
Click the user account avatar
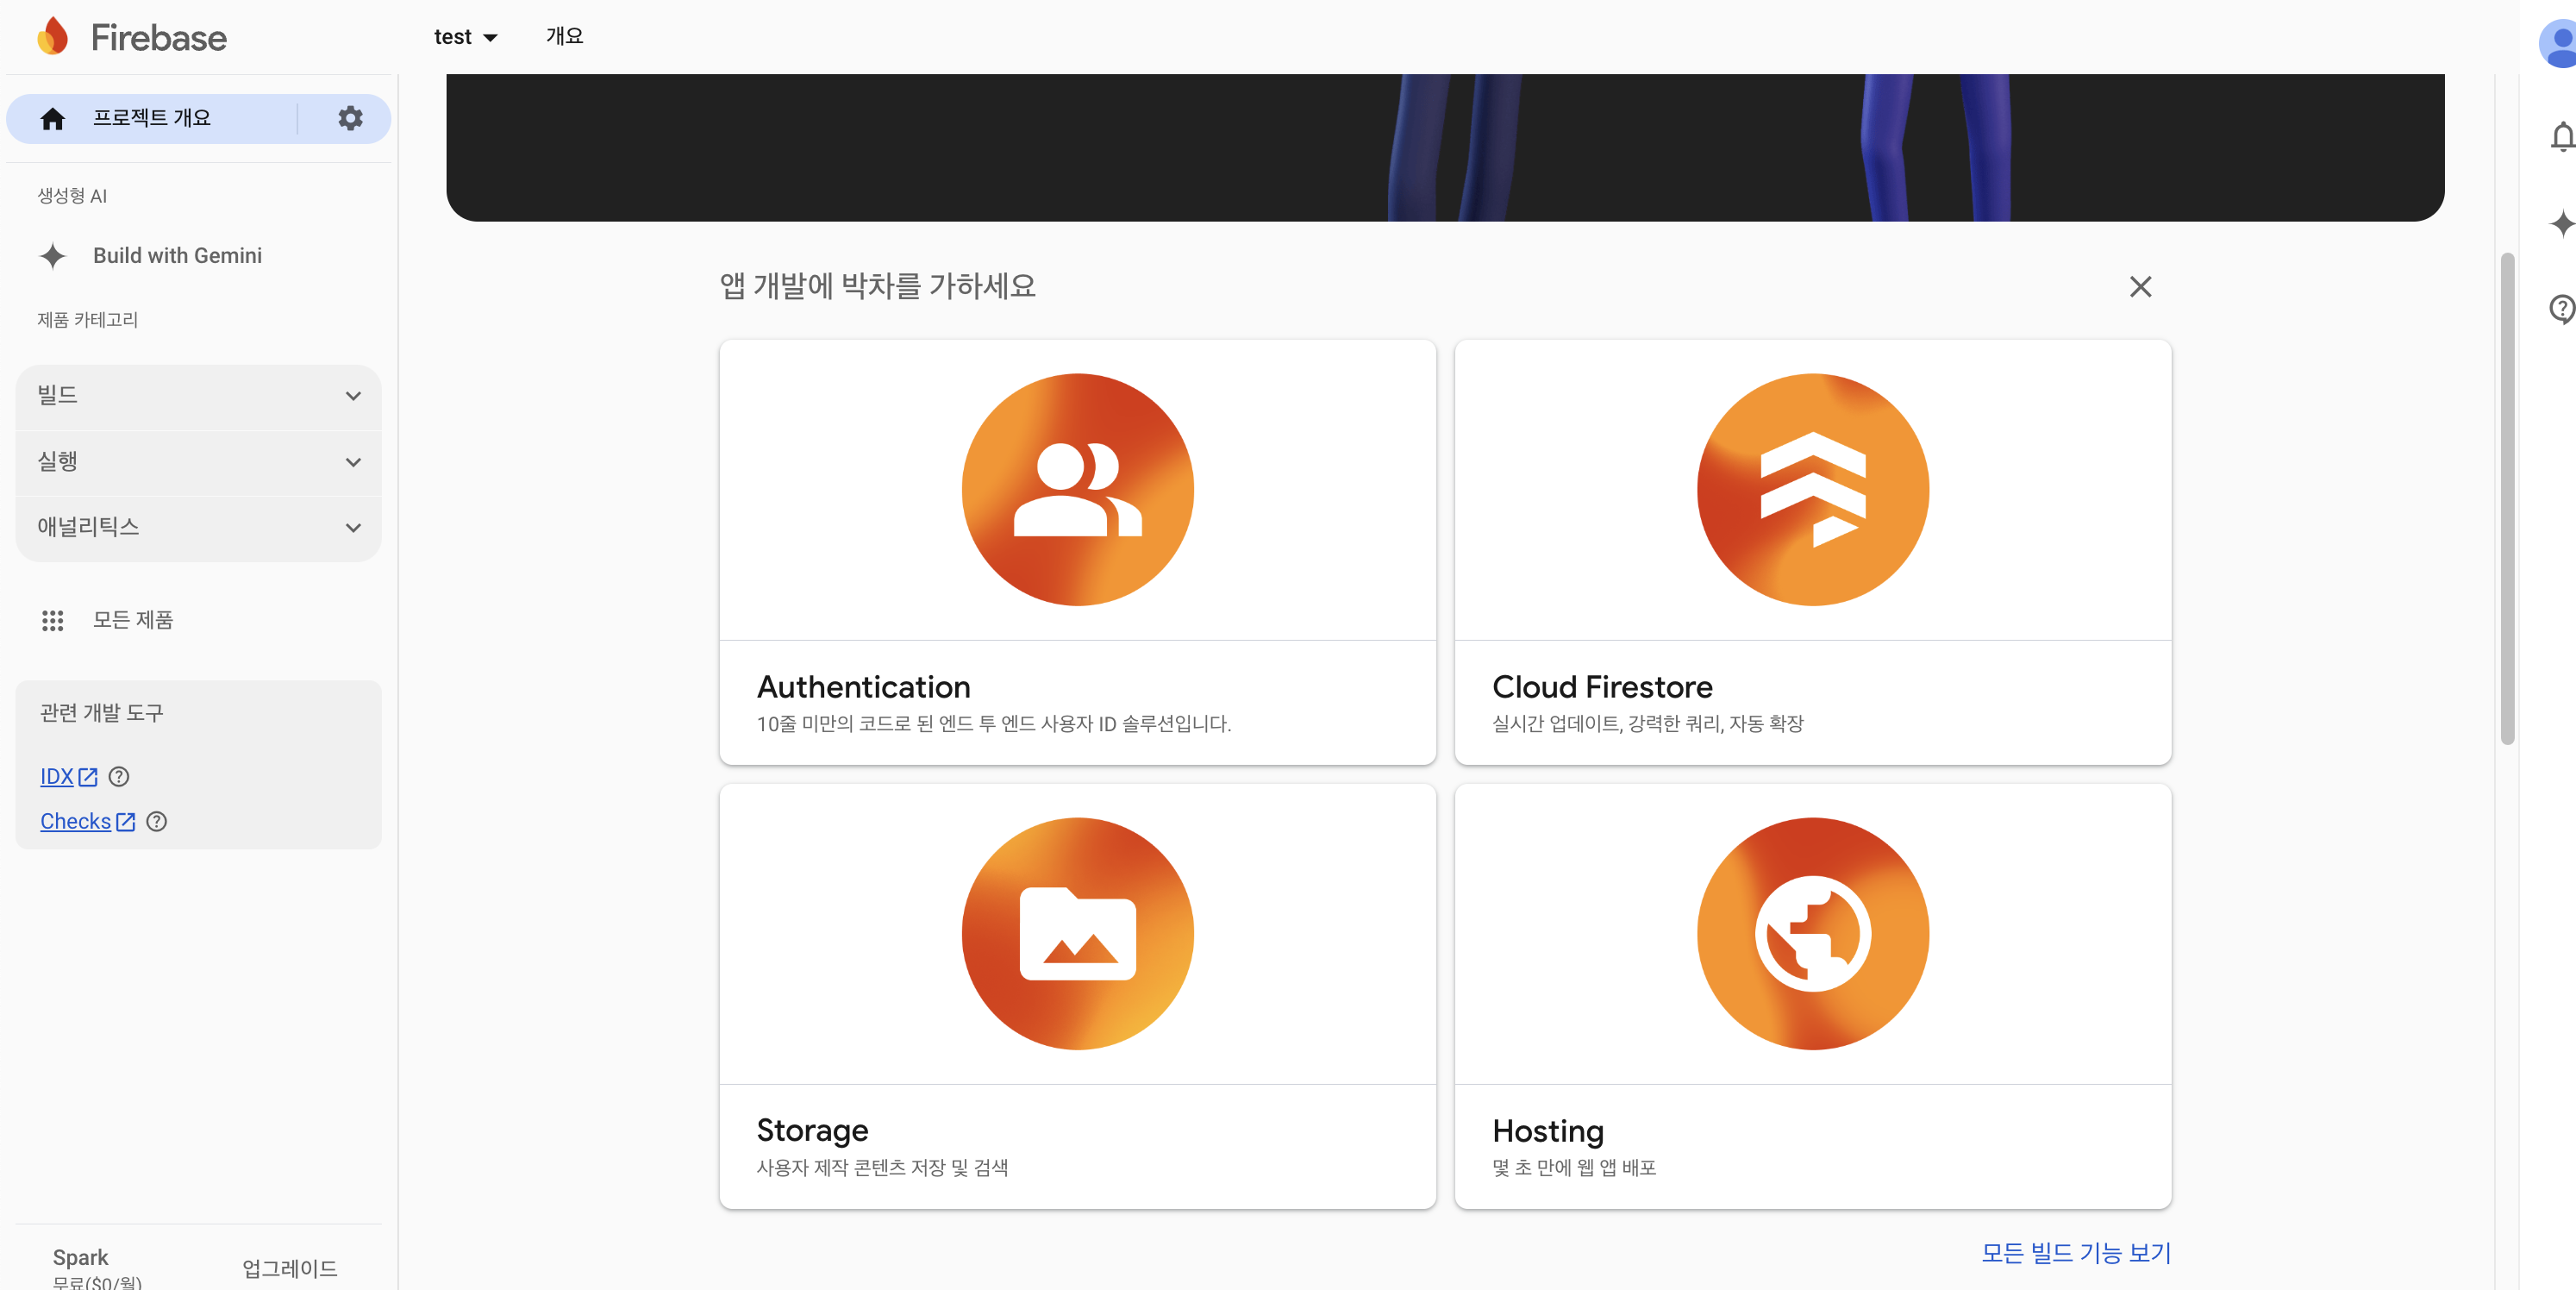2559,44
